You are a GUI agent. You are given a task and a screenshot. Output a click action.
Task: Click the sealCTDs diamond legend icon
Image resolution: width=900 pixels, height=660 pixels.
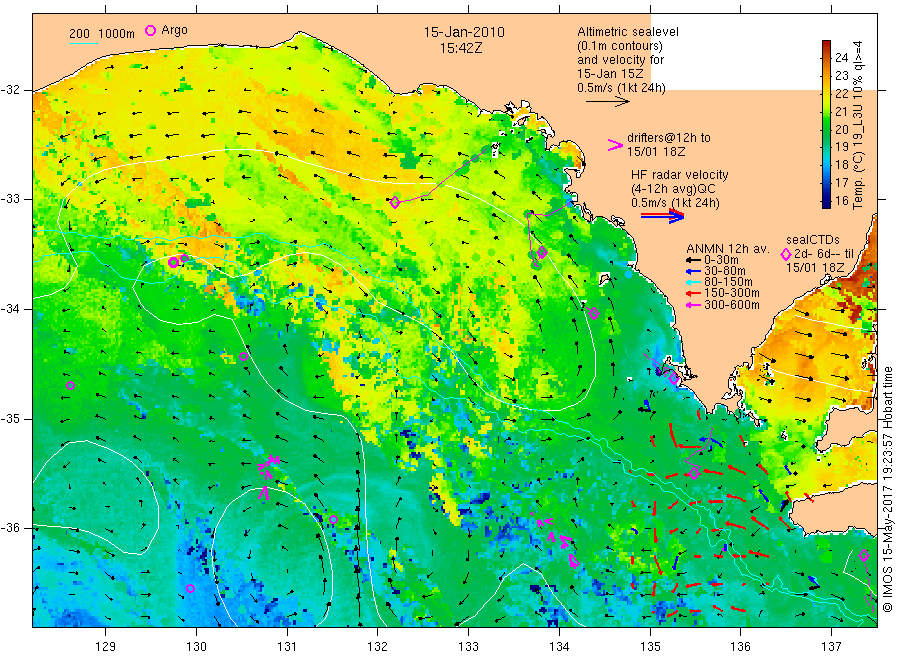coord(786,254)
